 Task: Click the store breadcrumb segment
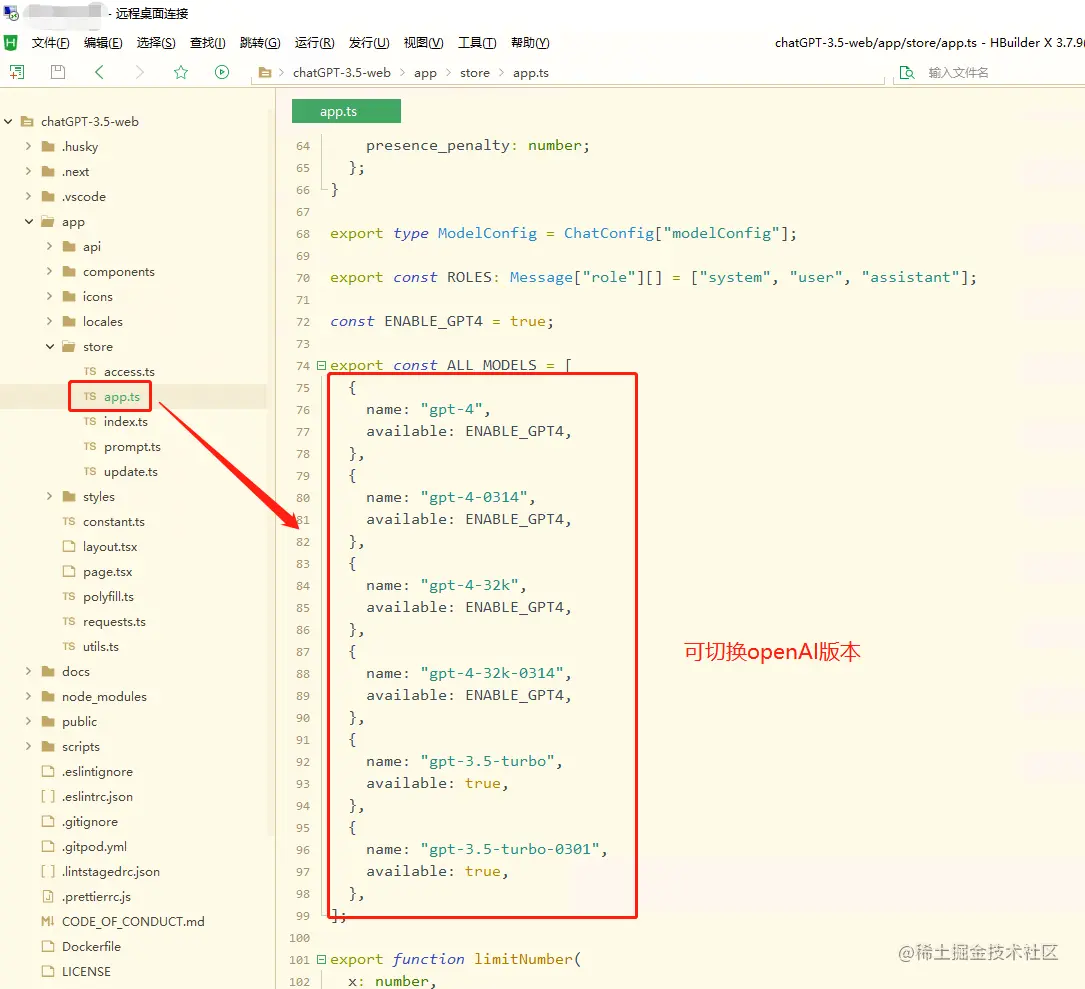(x=475, y=73)
